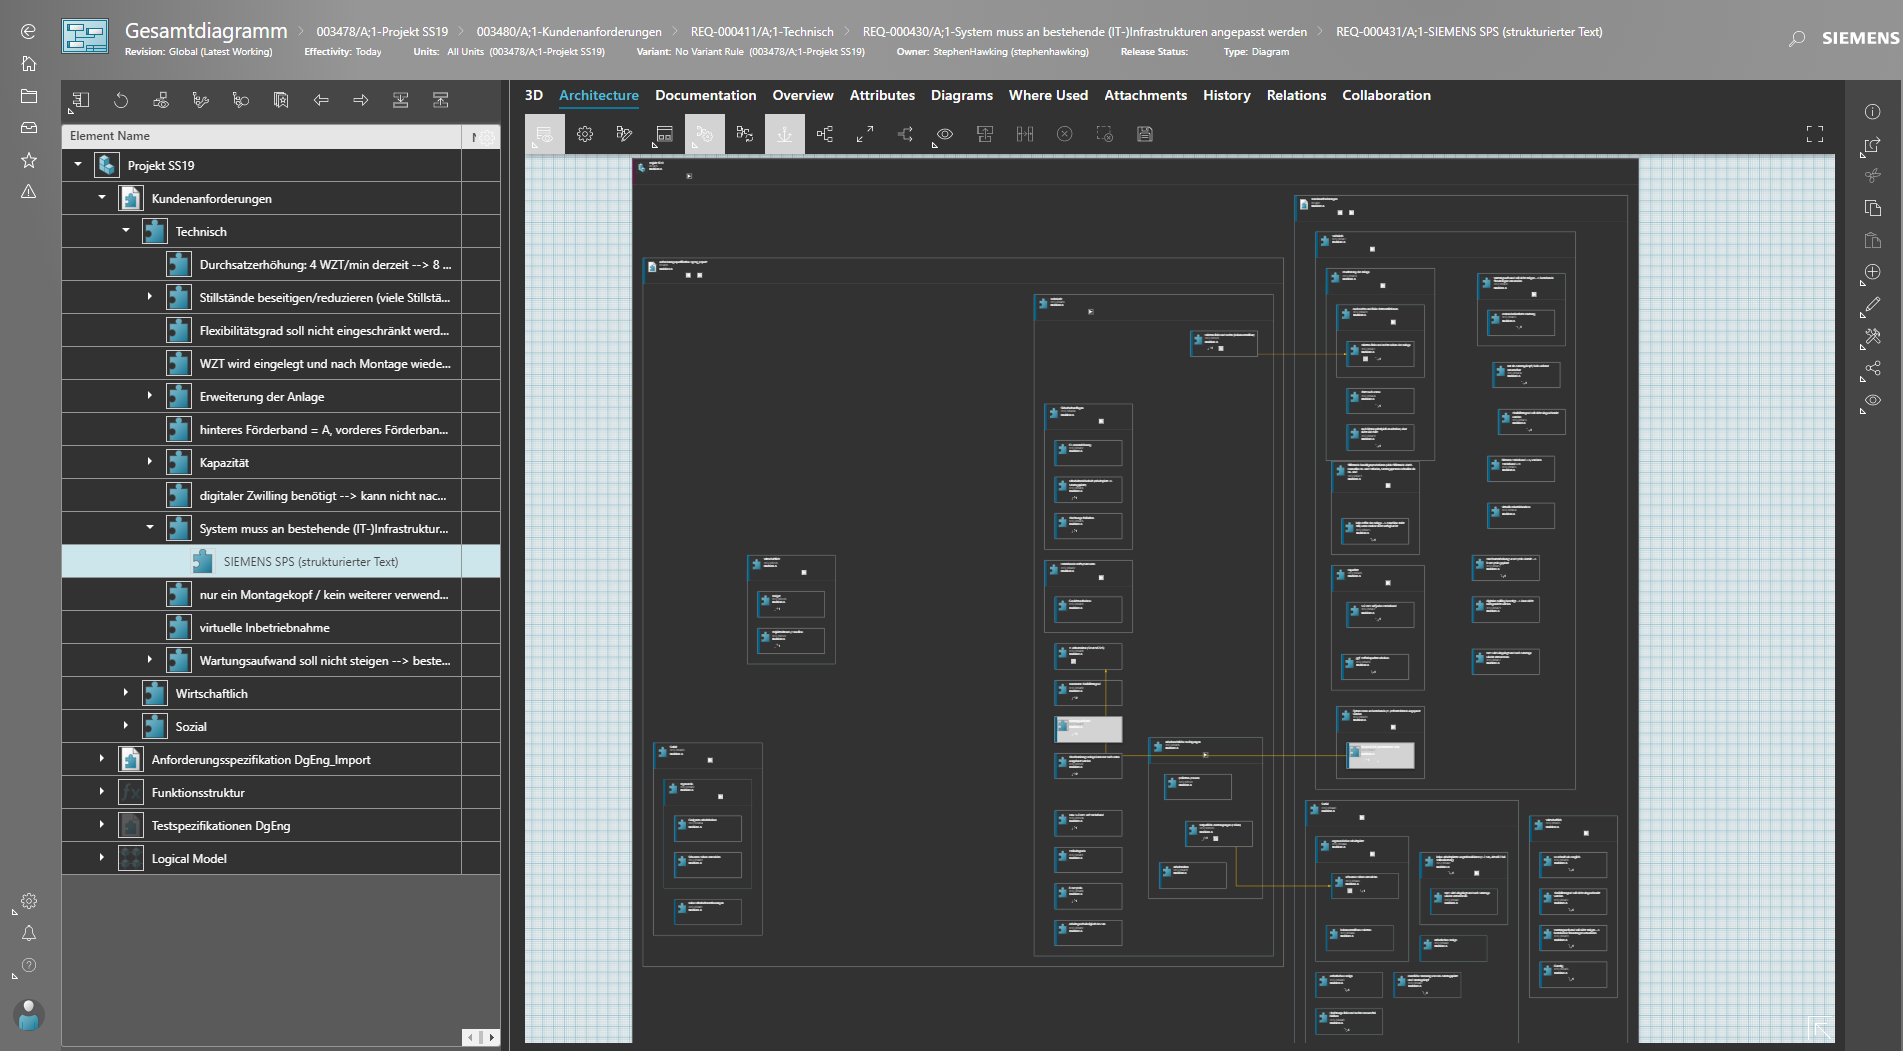Click the Element Name column header
Image resolution: width=1903 pixels, height=1051 pixels.
(x=262, y=136)
